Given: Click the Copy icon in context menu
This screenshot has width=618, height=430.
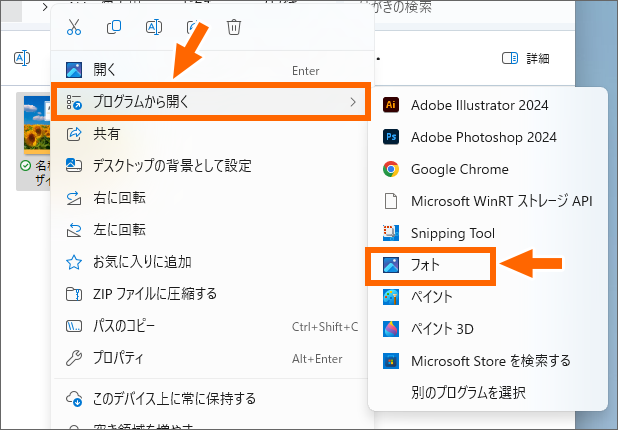Looking at the screenshot, I should [x=114, y=27].
